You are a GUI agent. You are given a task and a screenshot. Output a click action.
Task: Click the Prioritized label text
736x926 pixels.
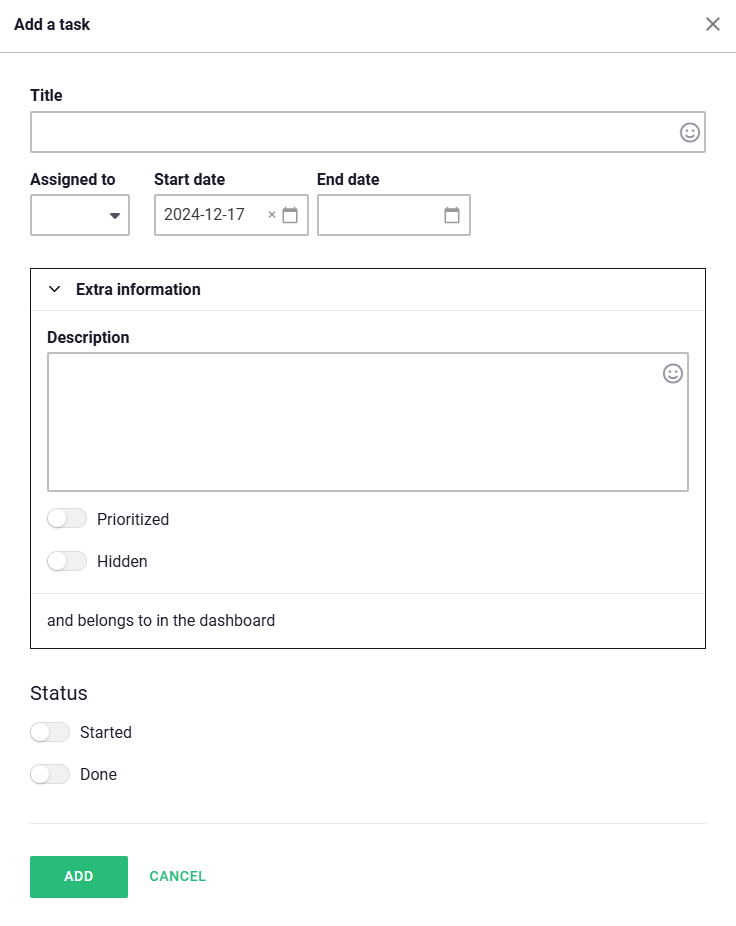click(133, 519)
